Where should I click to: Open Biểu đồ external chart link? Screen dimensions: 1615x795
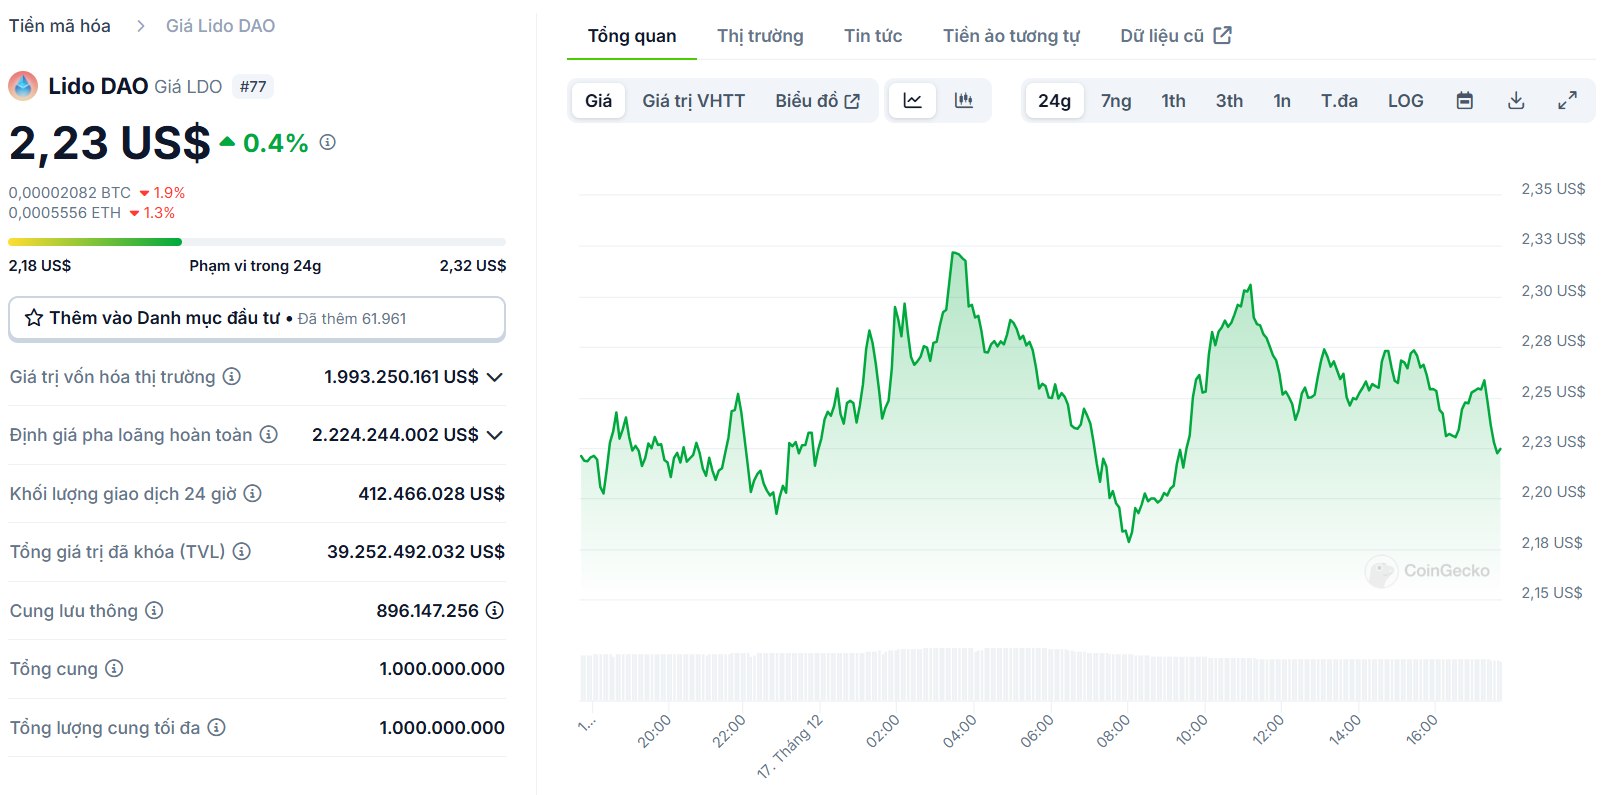pos(817,101)
